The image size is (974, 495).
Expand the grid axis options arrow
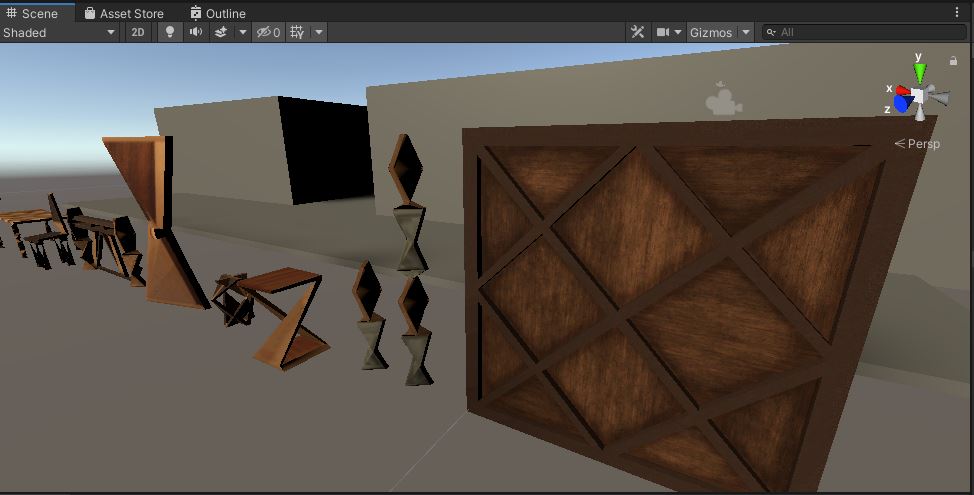[319, 32]
